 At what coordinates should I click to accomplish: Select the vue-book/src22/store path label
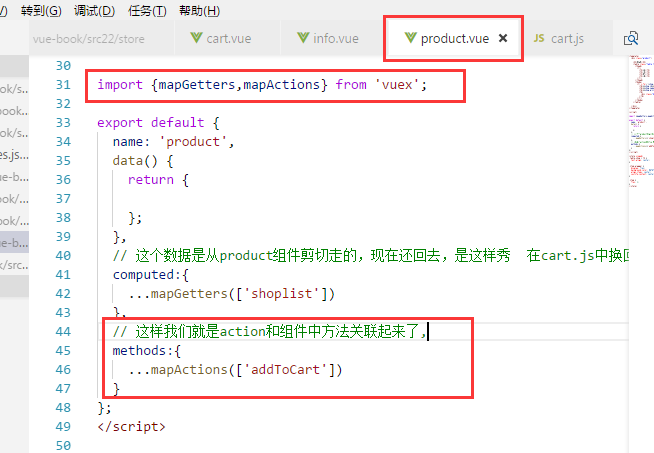pos(88,38)
